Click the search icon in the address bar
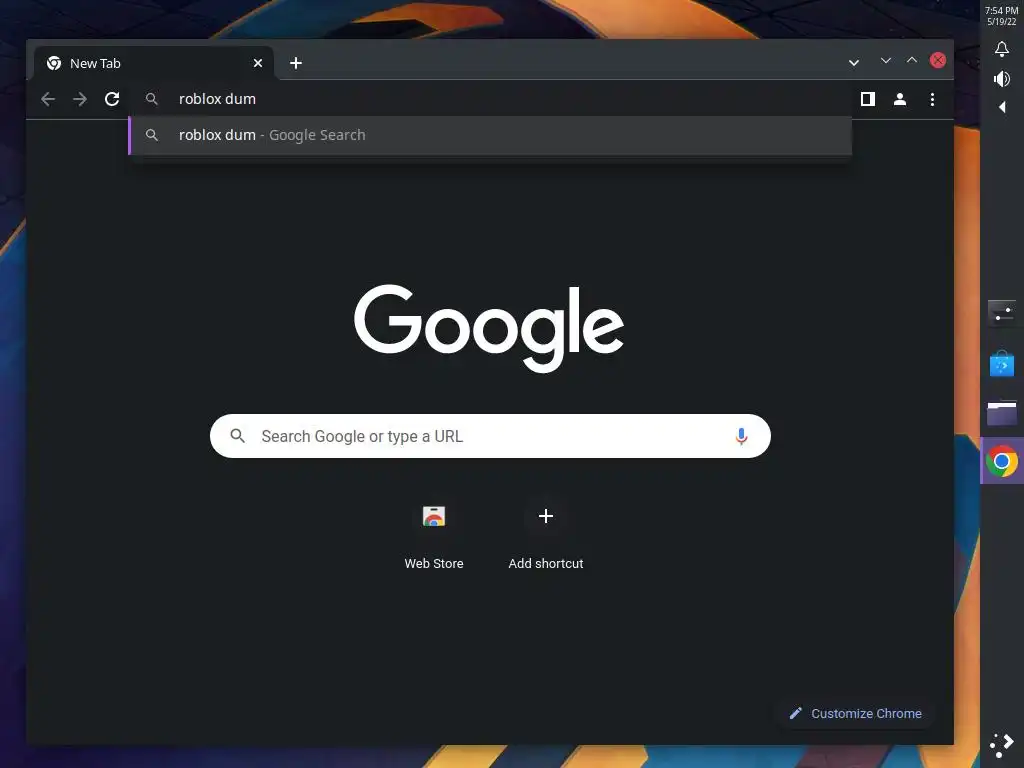1024x768 pixels. click(152, 99)
